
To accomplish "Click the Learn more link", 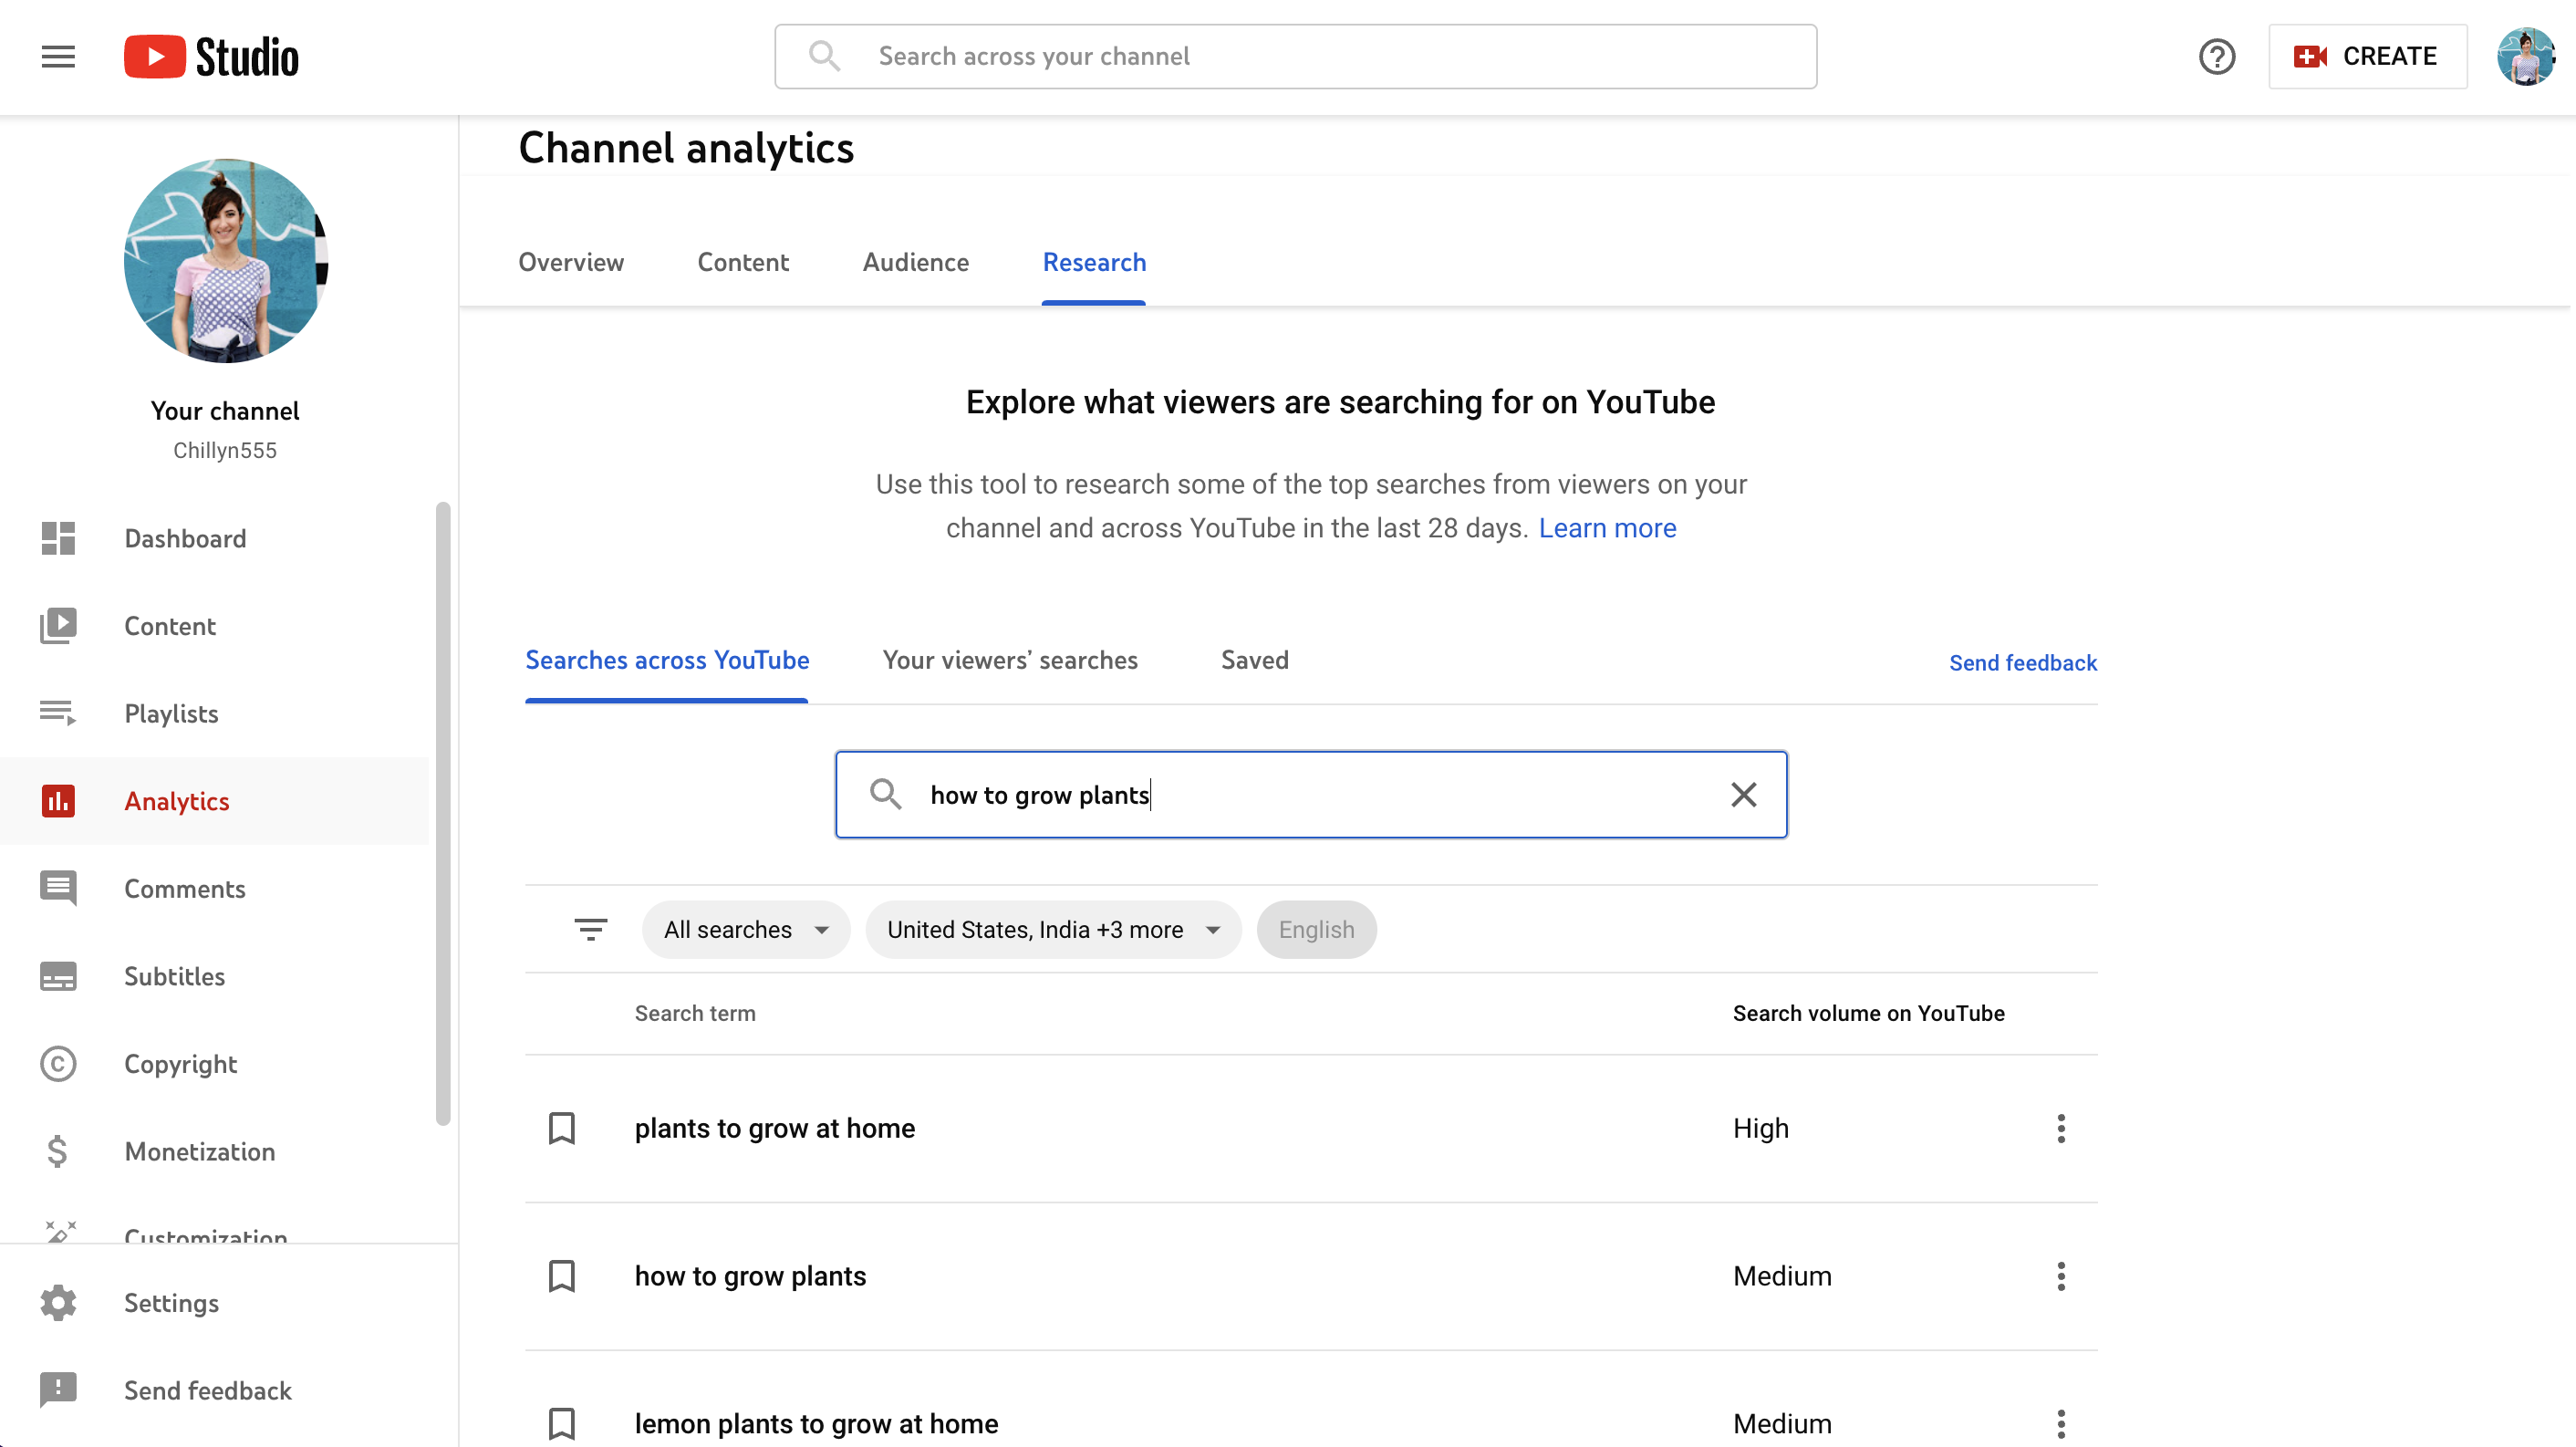I will click(x=1607, y=528).
